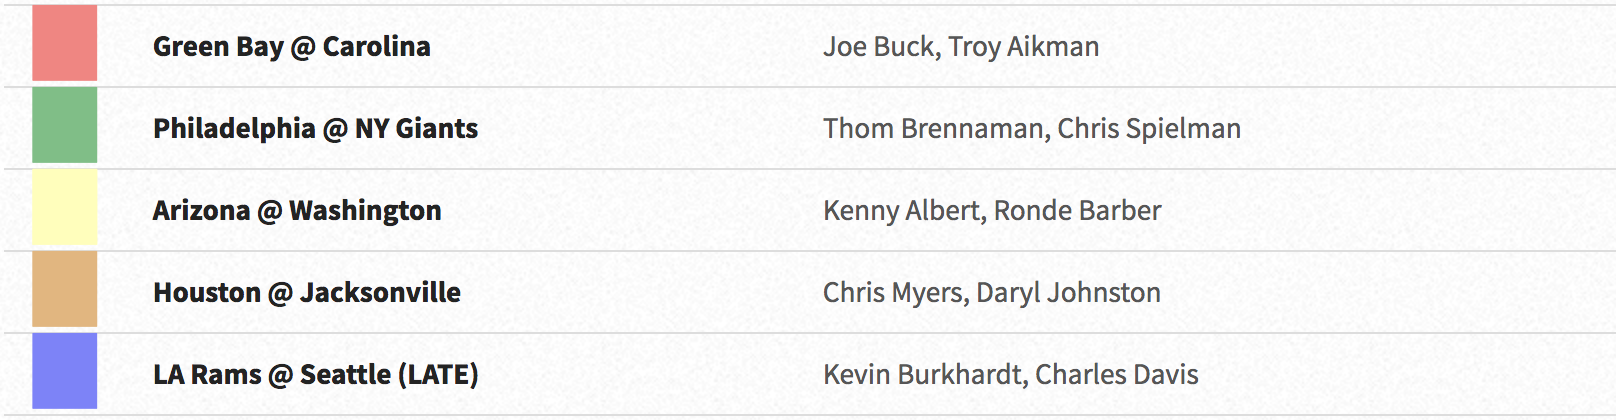Select Thom Brennaman, Chris Spielman announcer text

coord(1032,129)
